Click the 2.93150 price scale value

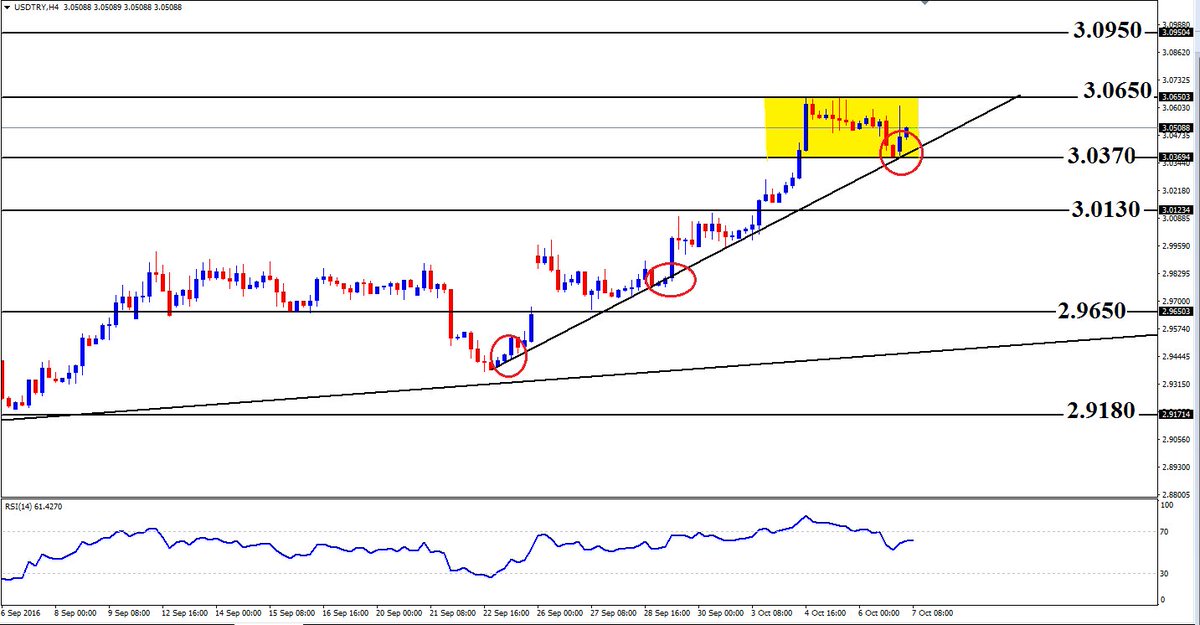[1176, 384]
